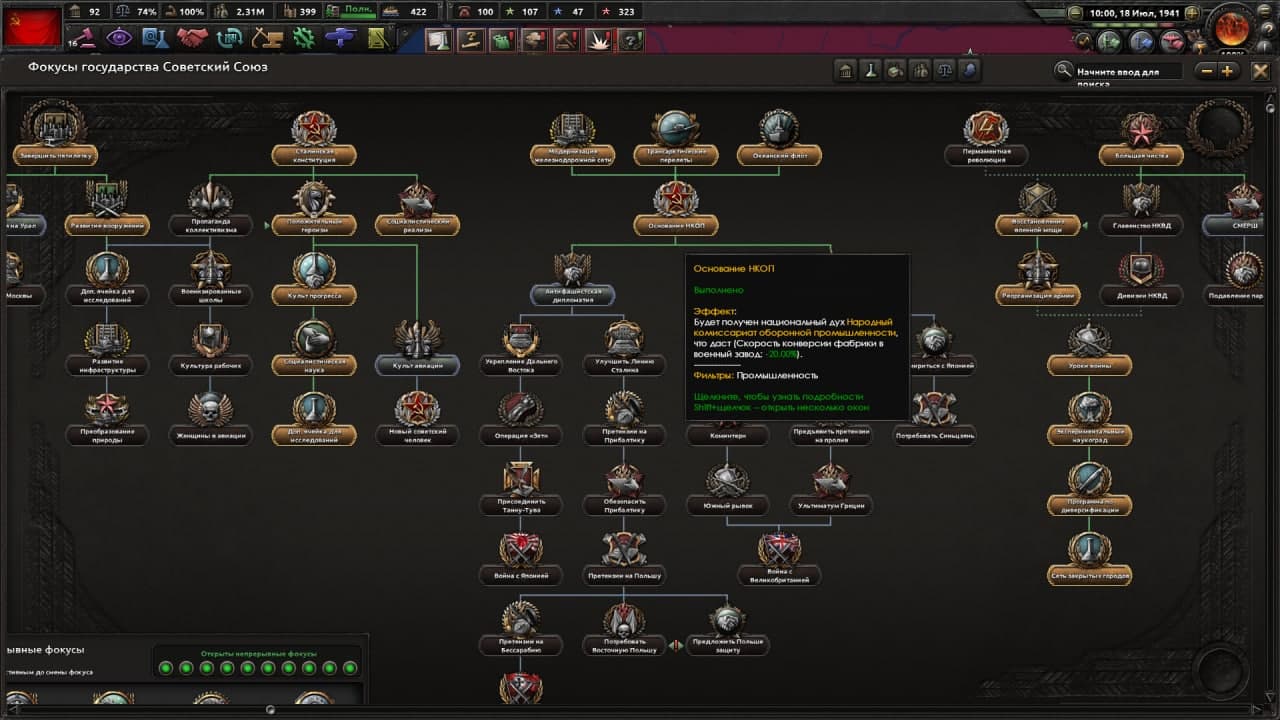Select the Новый советский человек focus
1280x720 pixels.
coord(417,418)
